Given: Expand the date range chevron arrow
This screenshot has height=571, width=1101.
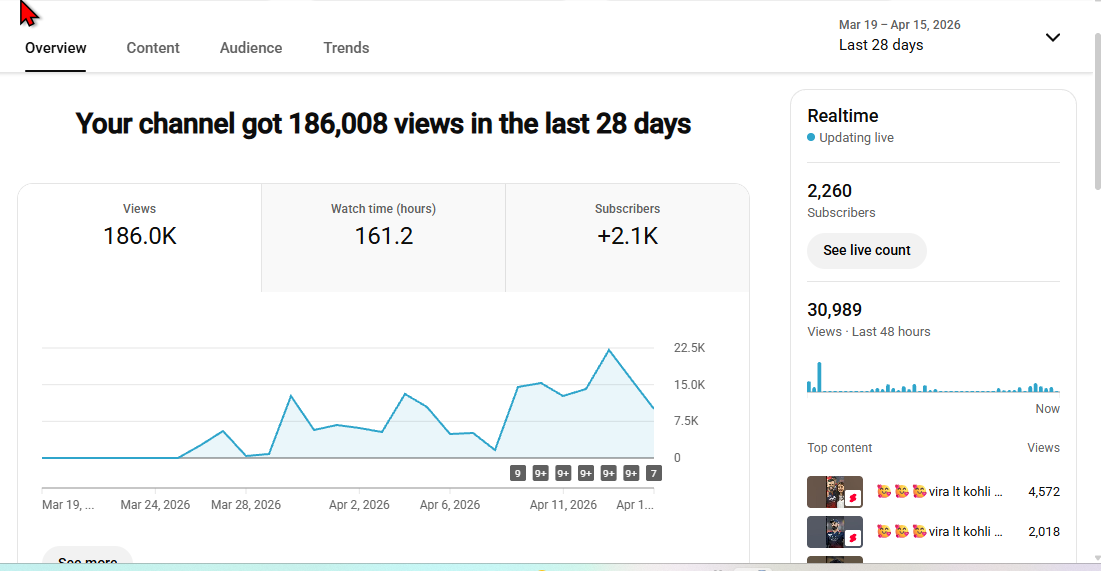Looking at the screenshot, I should [x=1052, y=37].
